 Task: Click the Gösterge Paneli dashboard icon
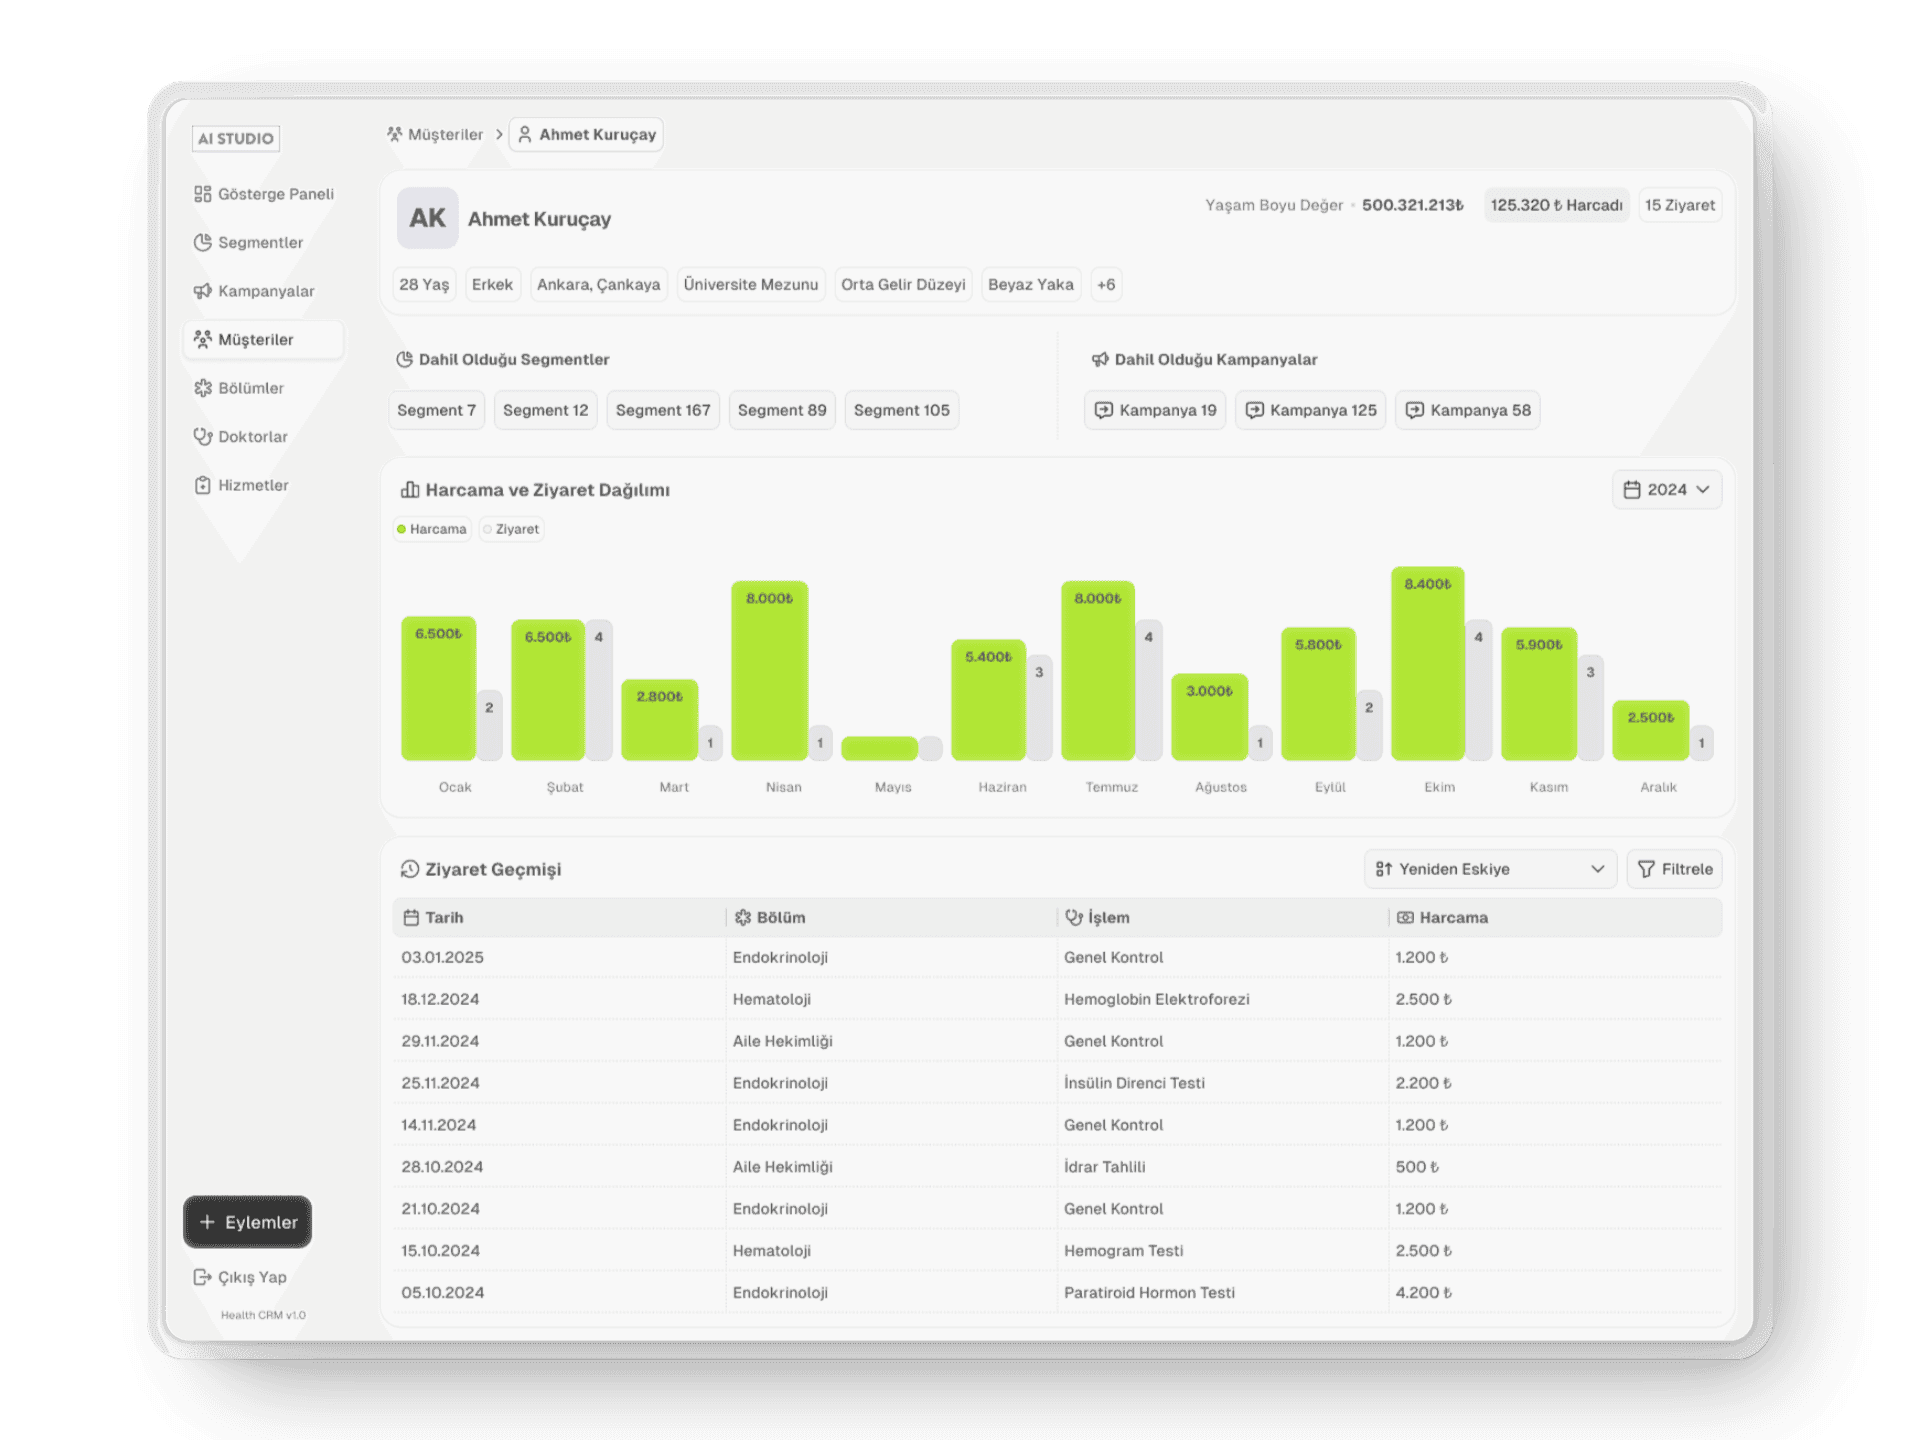point(202,194)
